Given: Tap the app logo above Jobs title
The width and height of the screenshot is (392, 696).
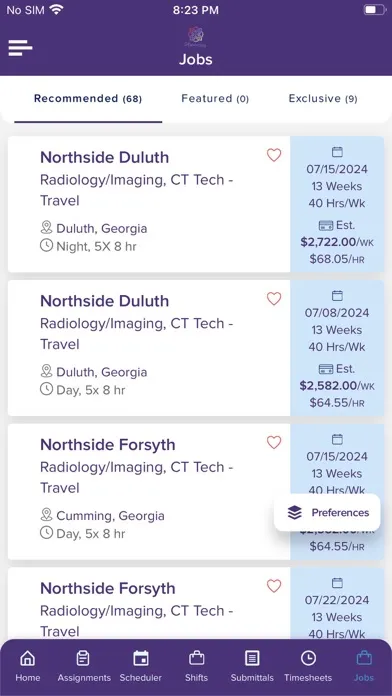Looking at the screenshot, I should click(x=195, y=36).
